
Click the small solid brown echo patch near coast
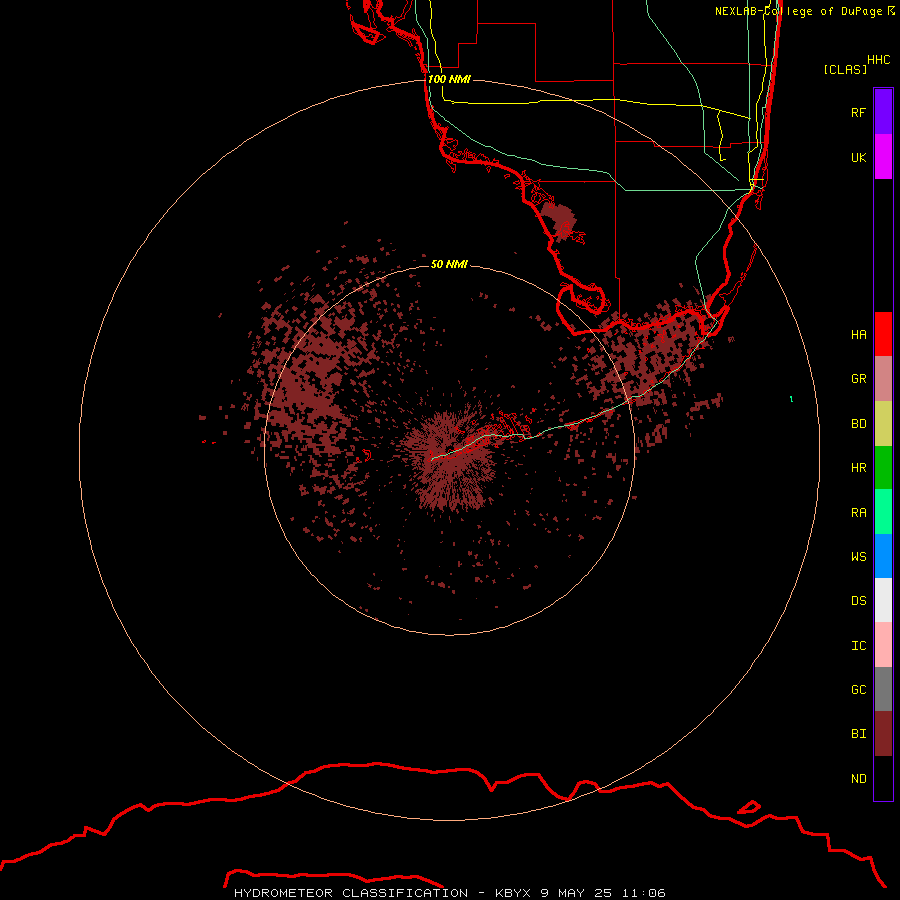(558, 219)
